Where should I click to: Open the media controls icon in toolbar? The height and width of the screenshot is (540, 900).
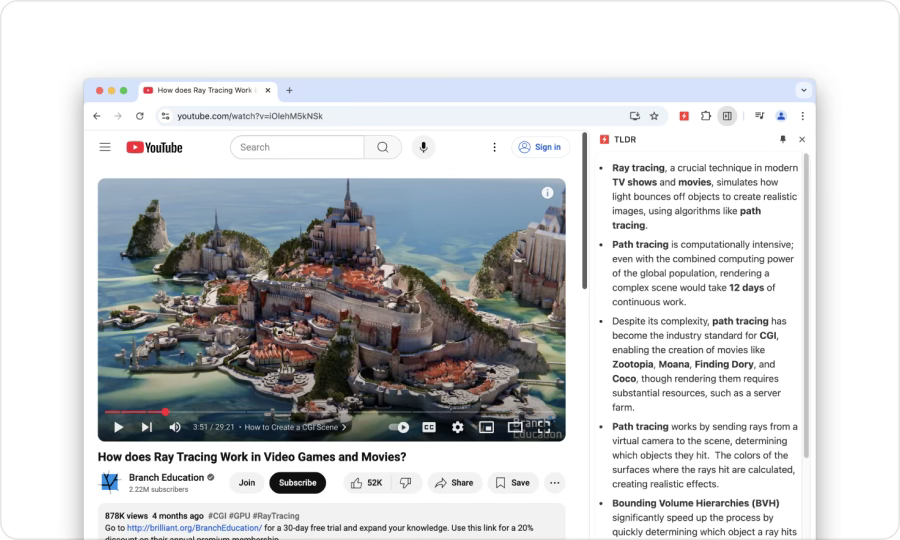(x=759, y=116)
